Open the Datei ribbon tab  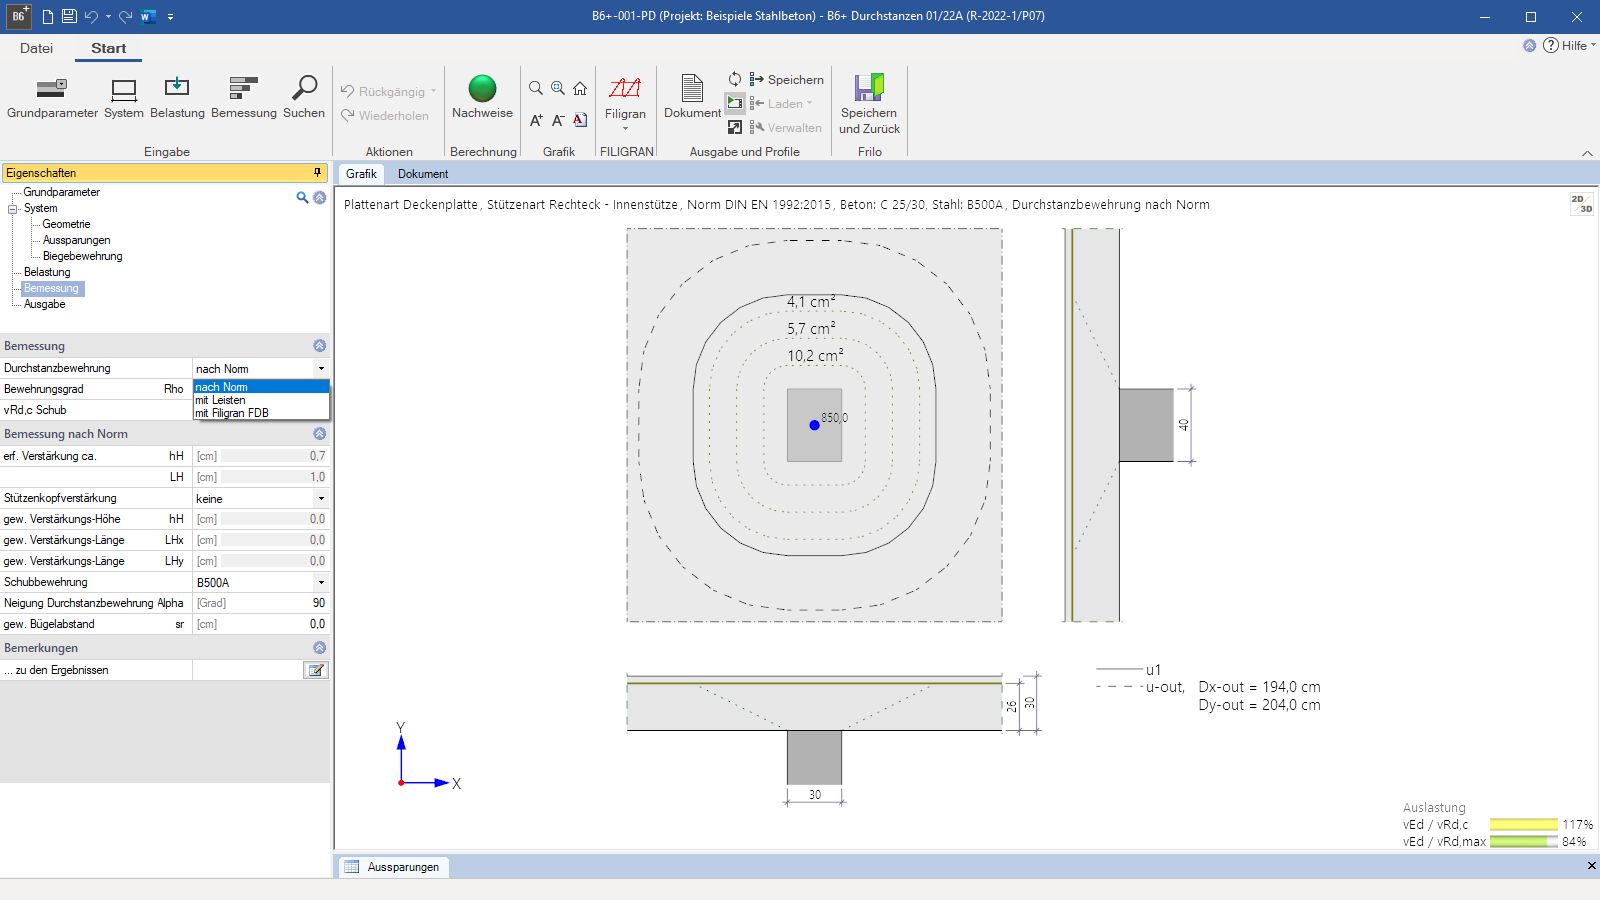pyautogui.click(x=36, y=48)
